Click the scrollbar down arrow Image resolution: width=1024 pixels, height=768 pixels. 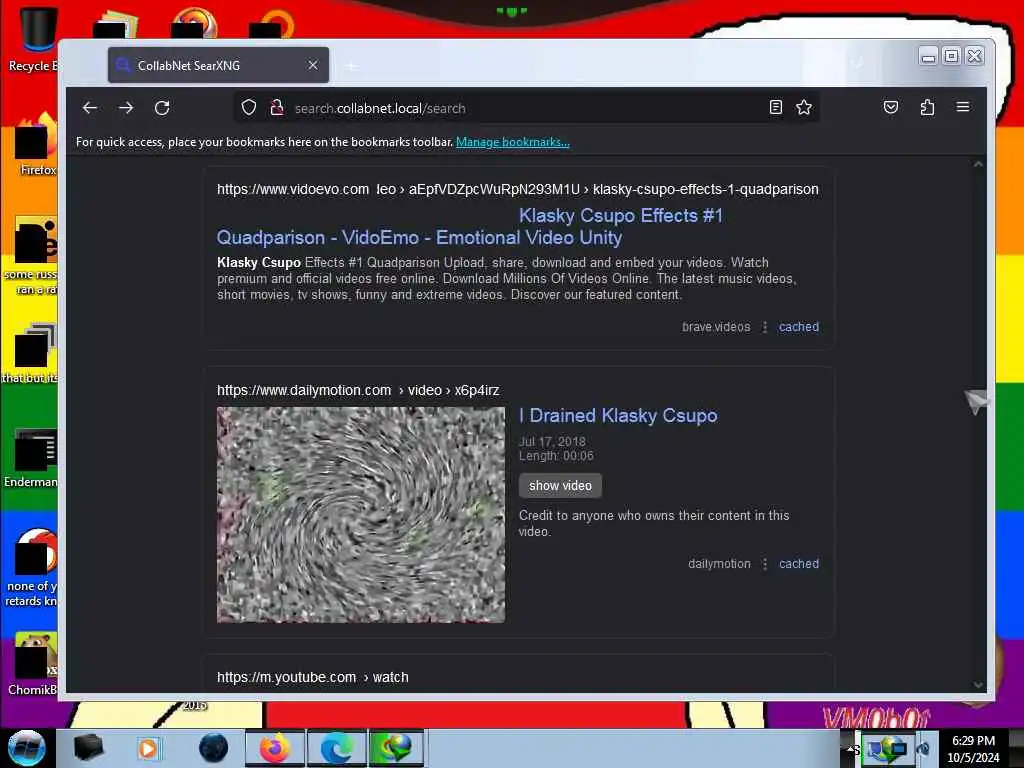(978, 684)
